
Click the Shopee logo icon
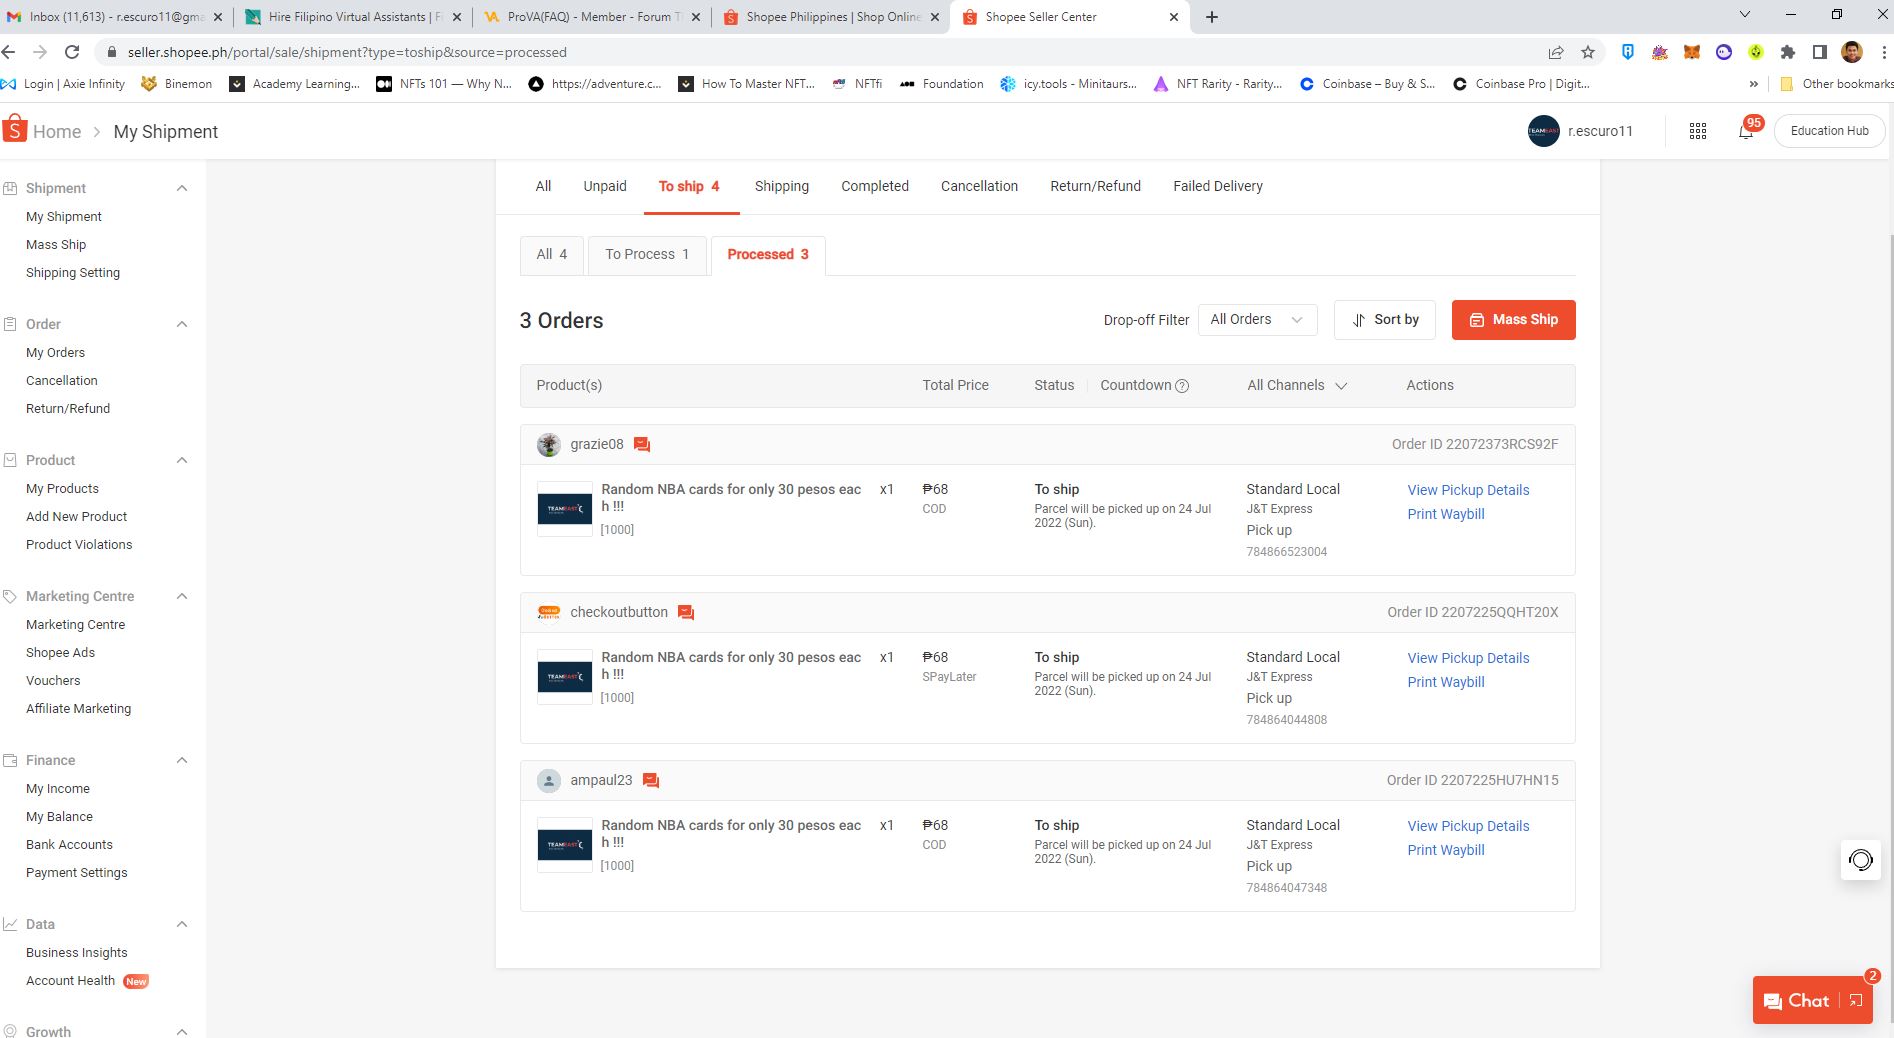(15, 130)
